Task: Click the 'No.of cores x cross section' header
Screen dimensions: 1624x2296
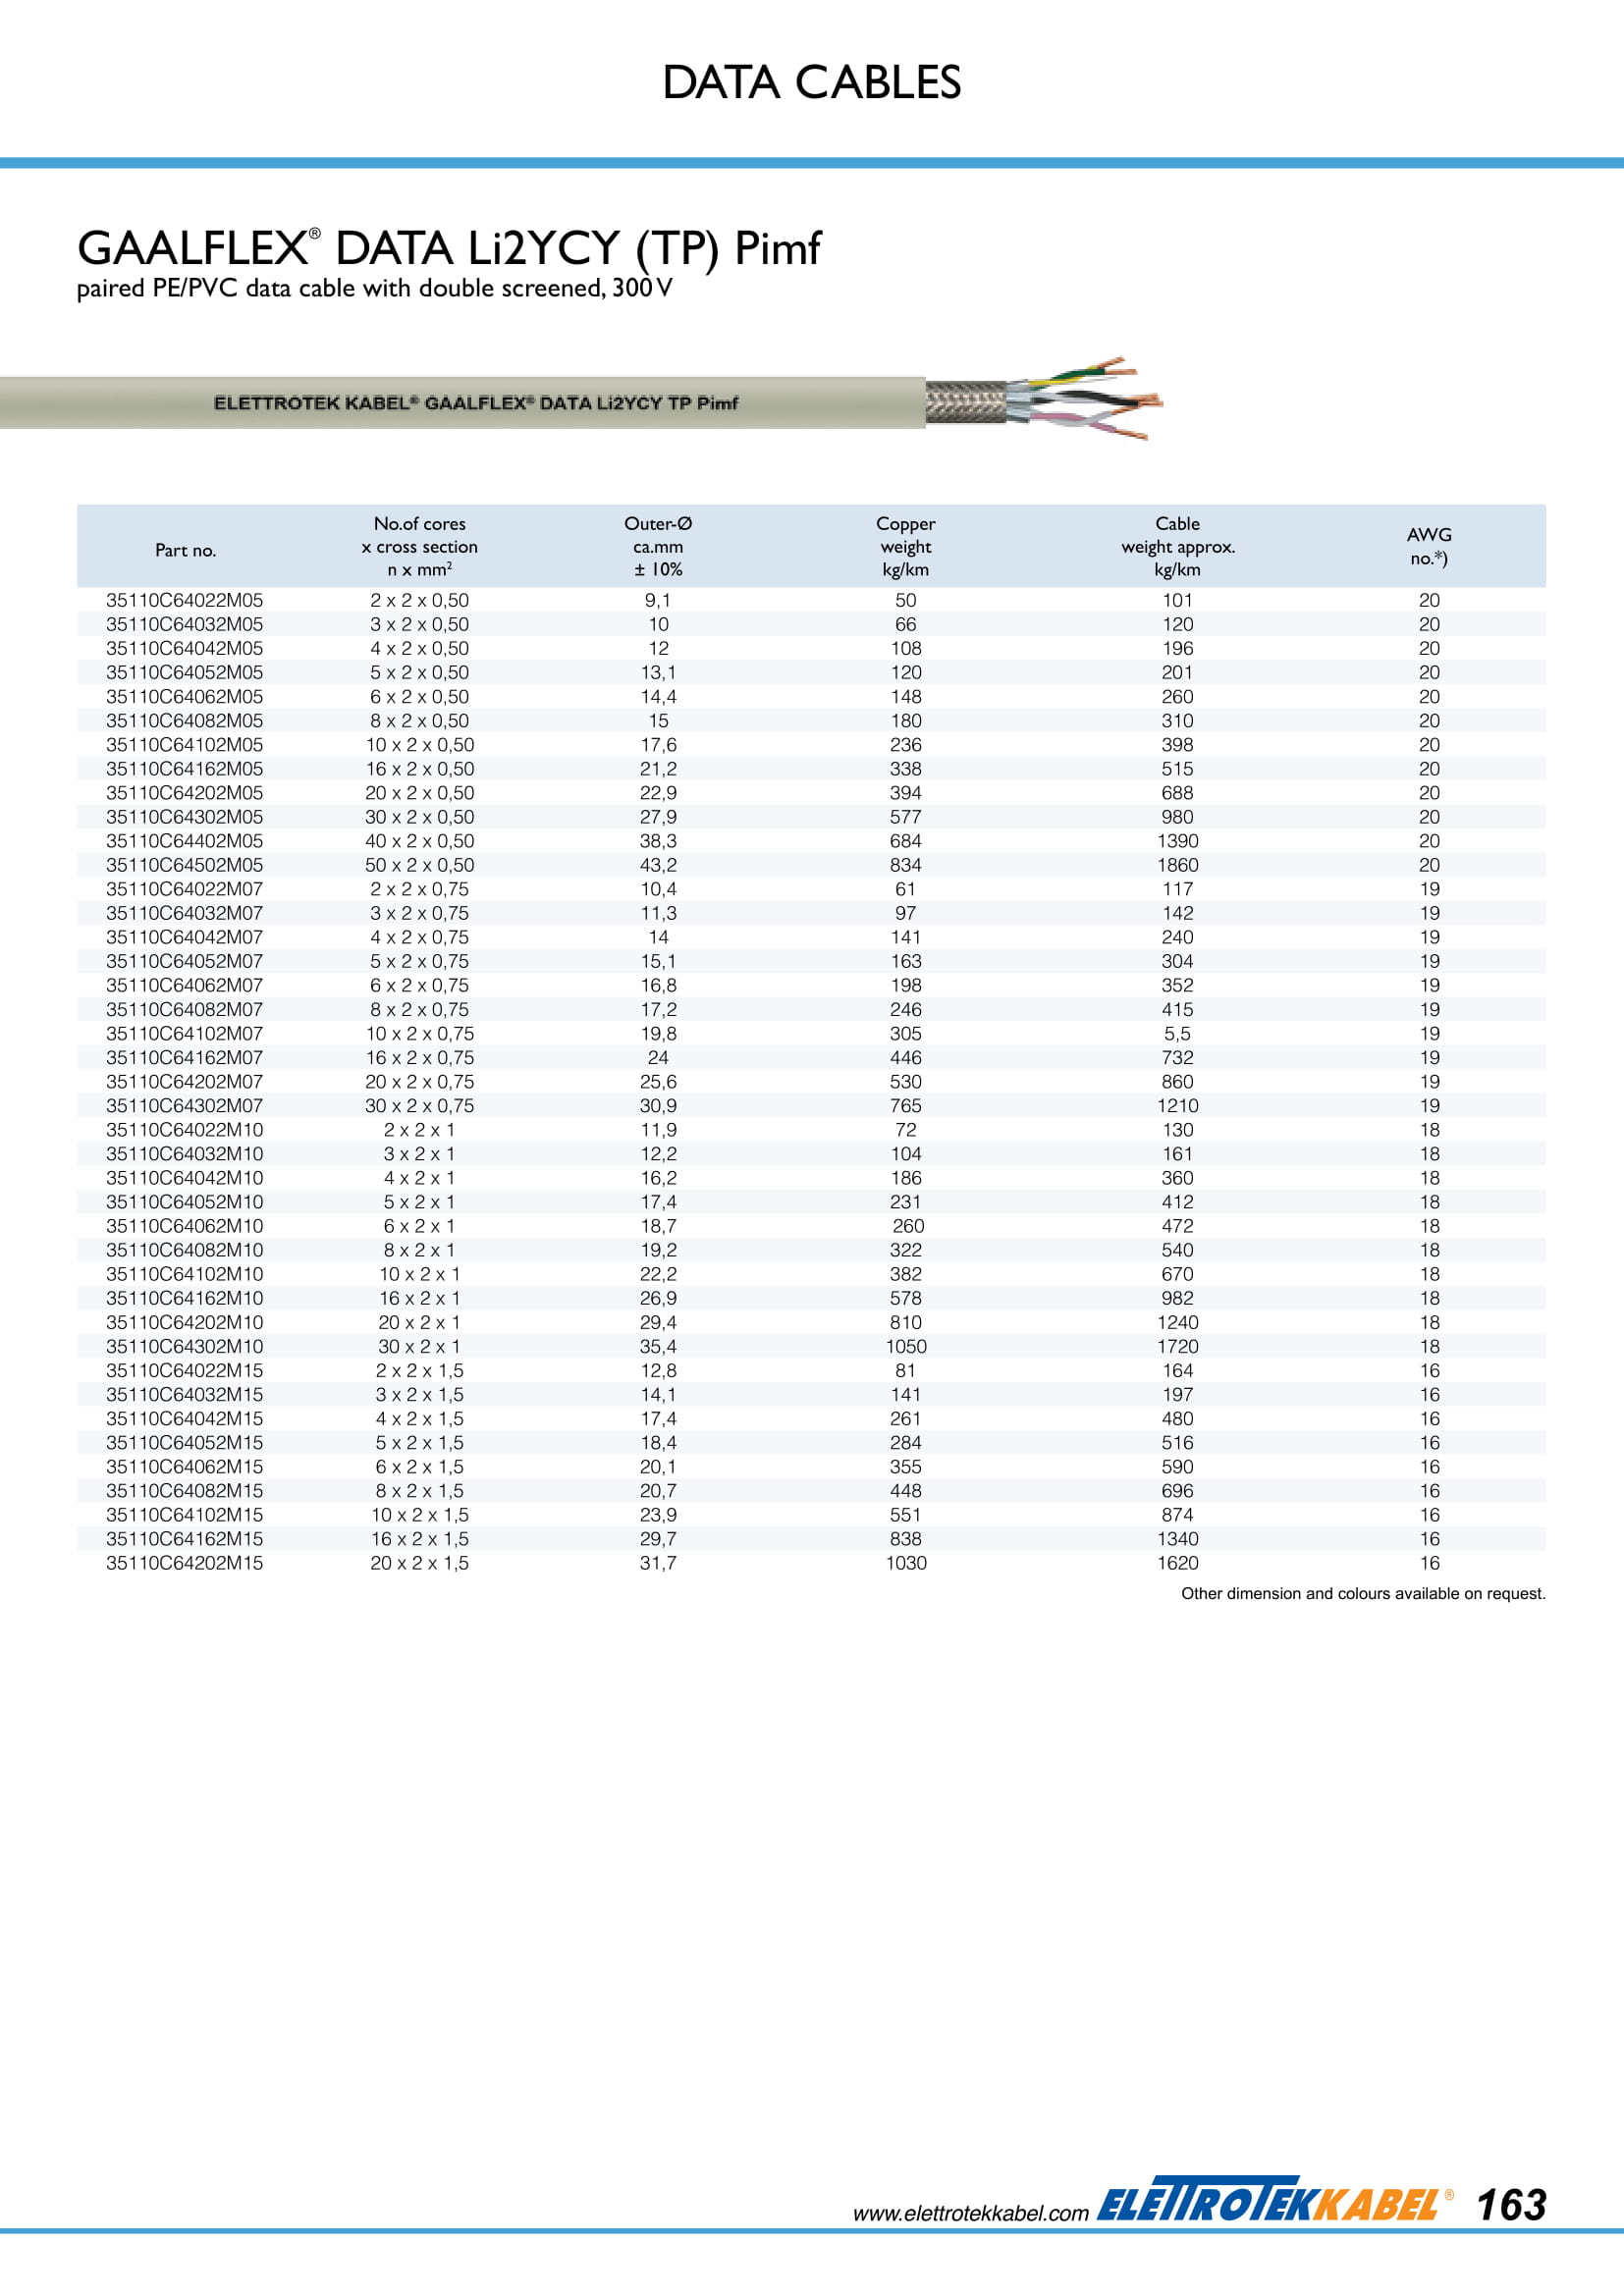Action: [420, 546]
